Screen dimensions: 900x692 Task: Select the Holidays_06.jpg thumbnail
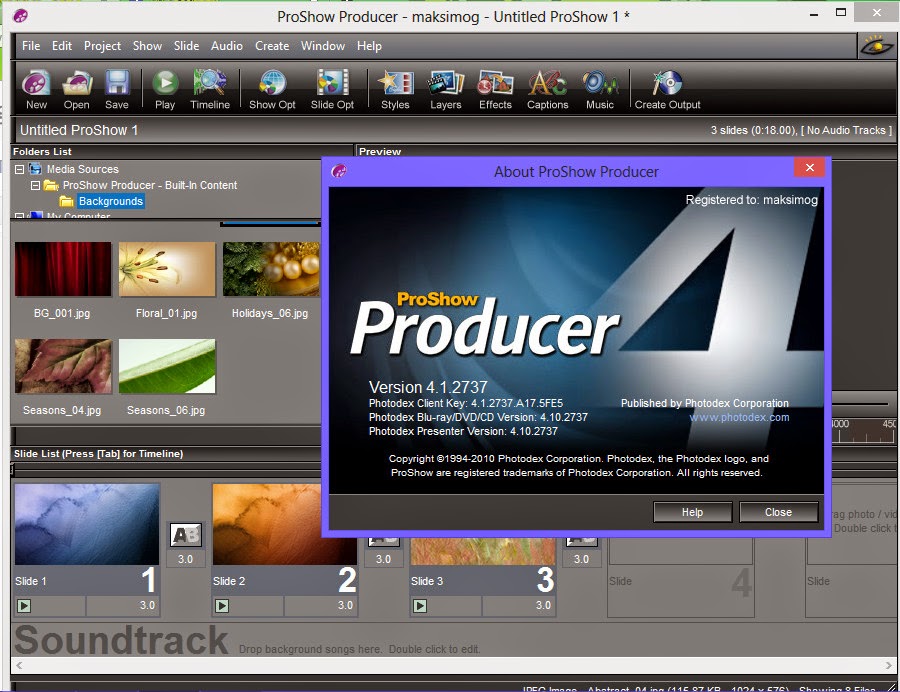point(271,269)
